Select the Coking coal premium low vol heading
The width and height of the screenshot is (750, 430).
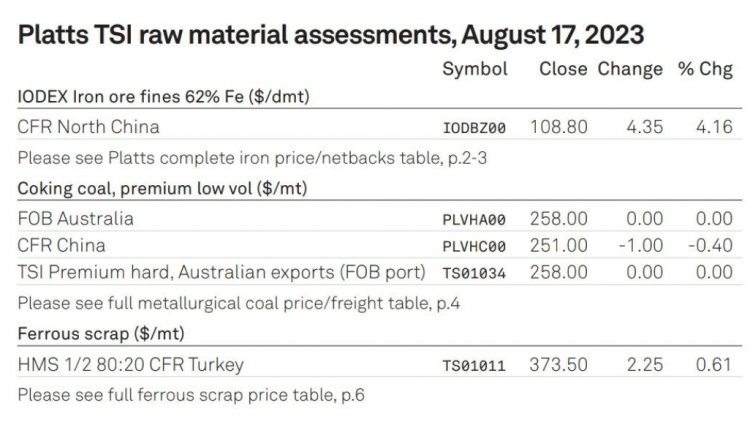162,189
